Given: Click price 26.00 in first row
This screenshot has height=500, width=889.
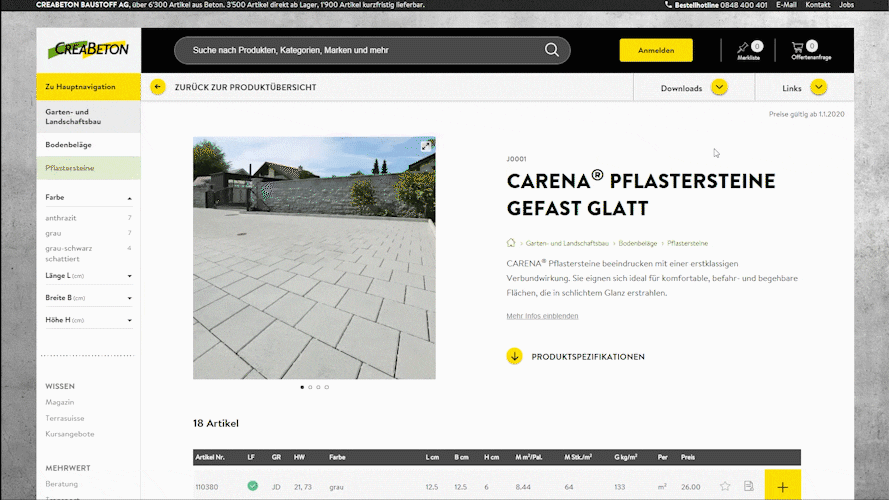Looking at the screenshot, I should click(691, 486).
